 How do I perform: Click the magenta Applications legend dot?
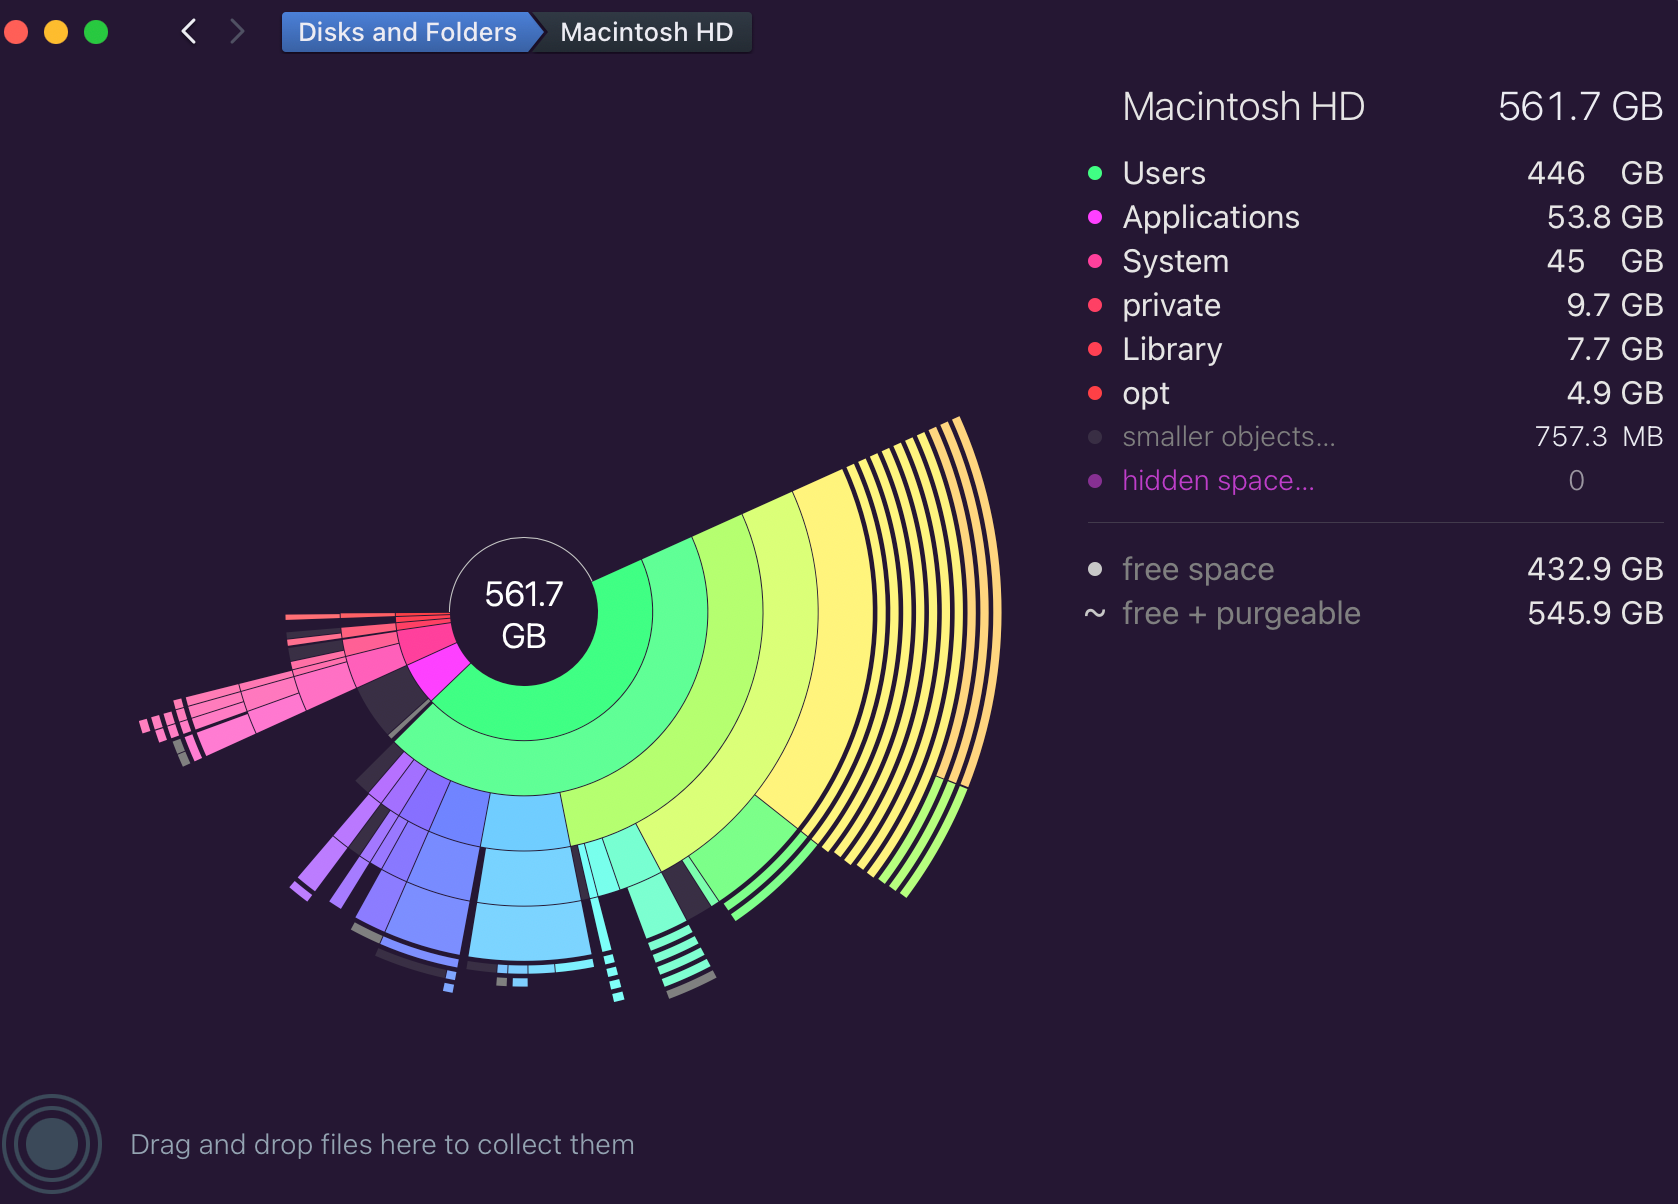(1095, 217)
